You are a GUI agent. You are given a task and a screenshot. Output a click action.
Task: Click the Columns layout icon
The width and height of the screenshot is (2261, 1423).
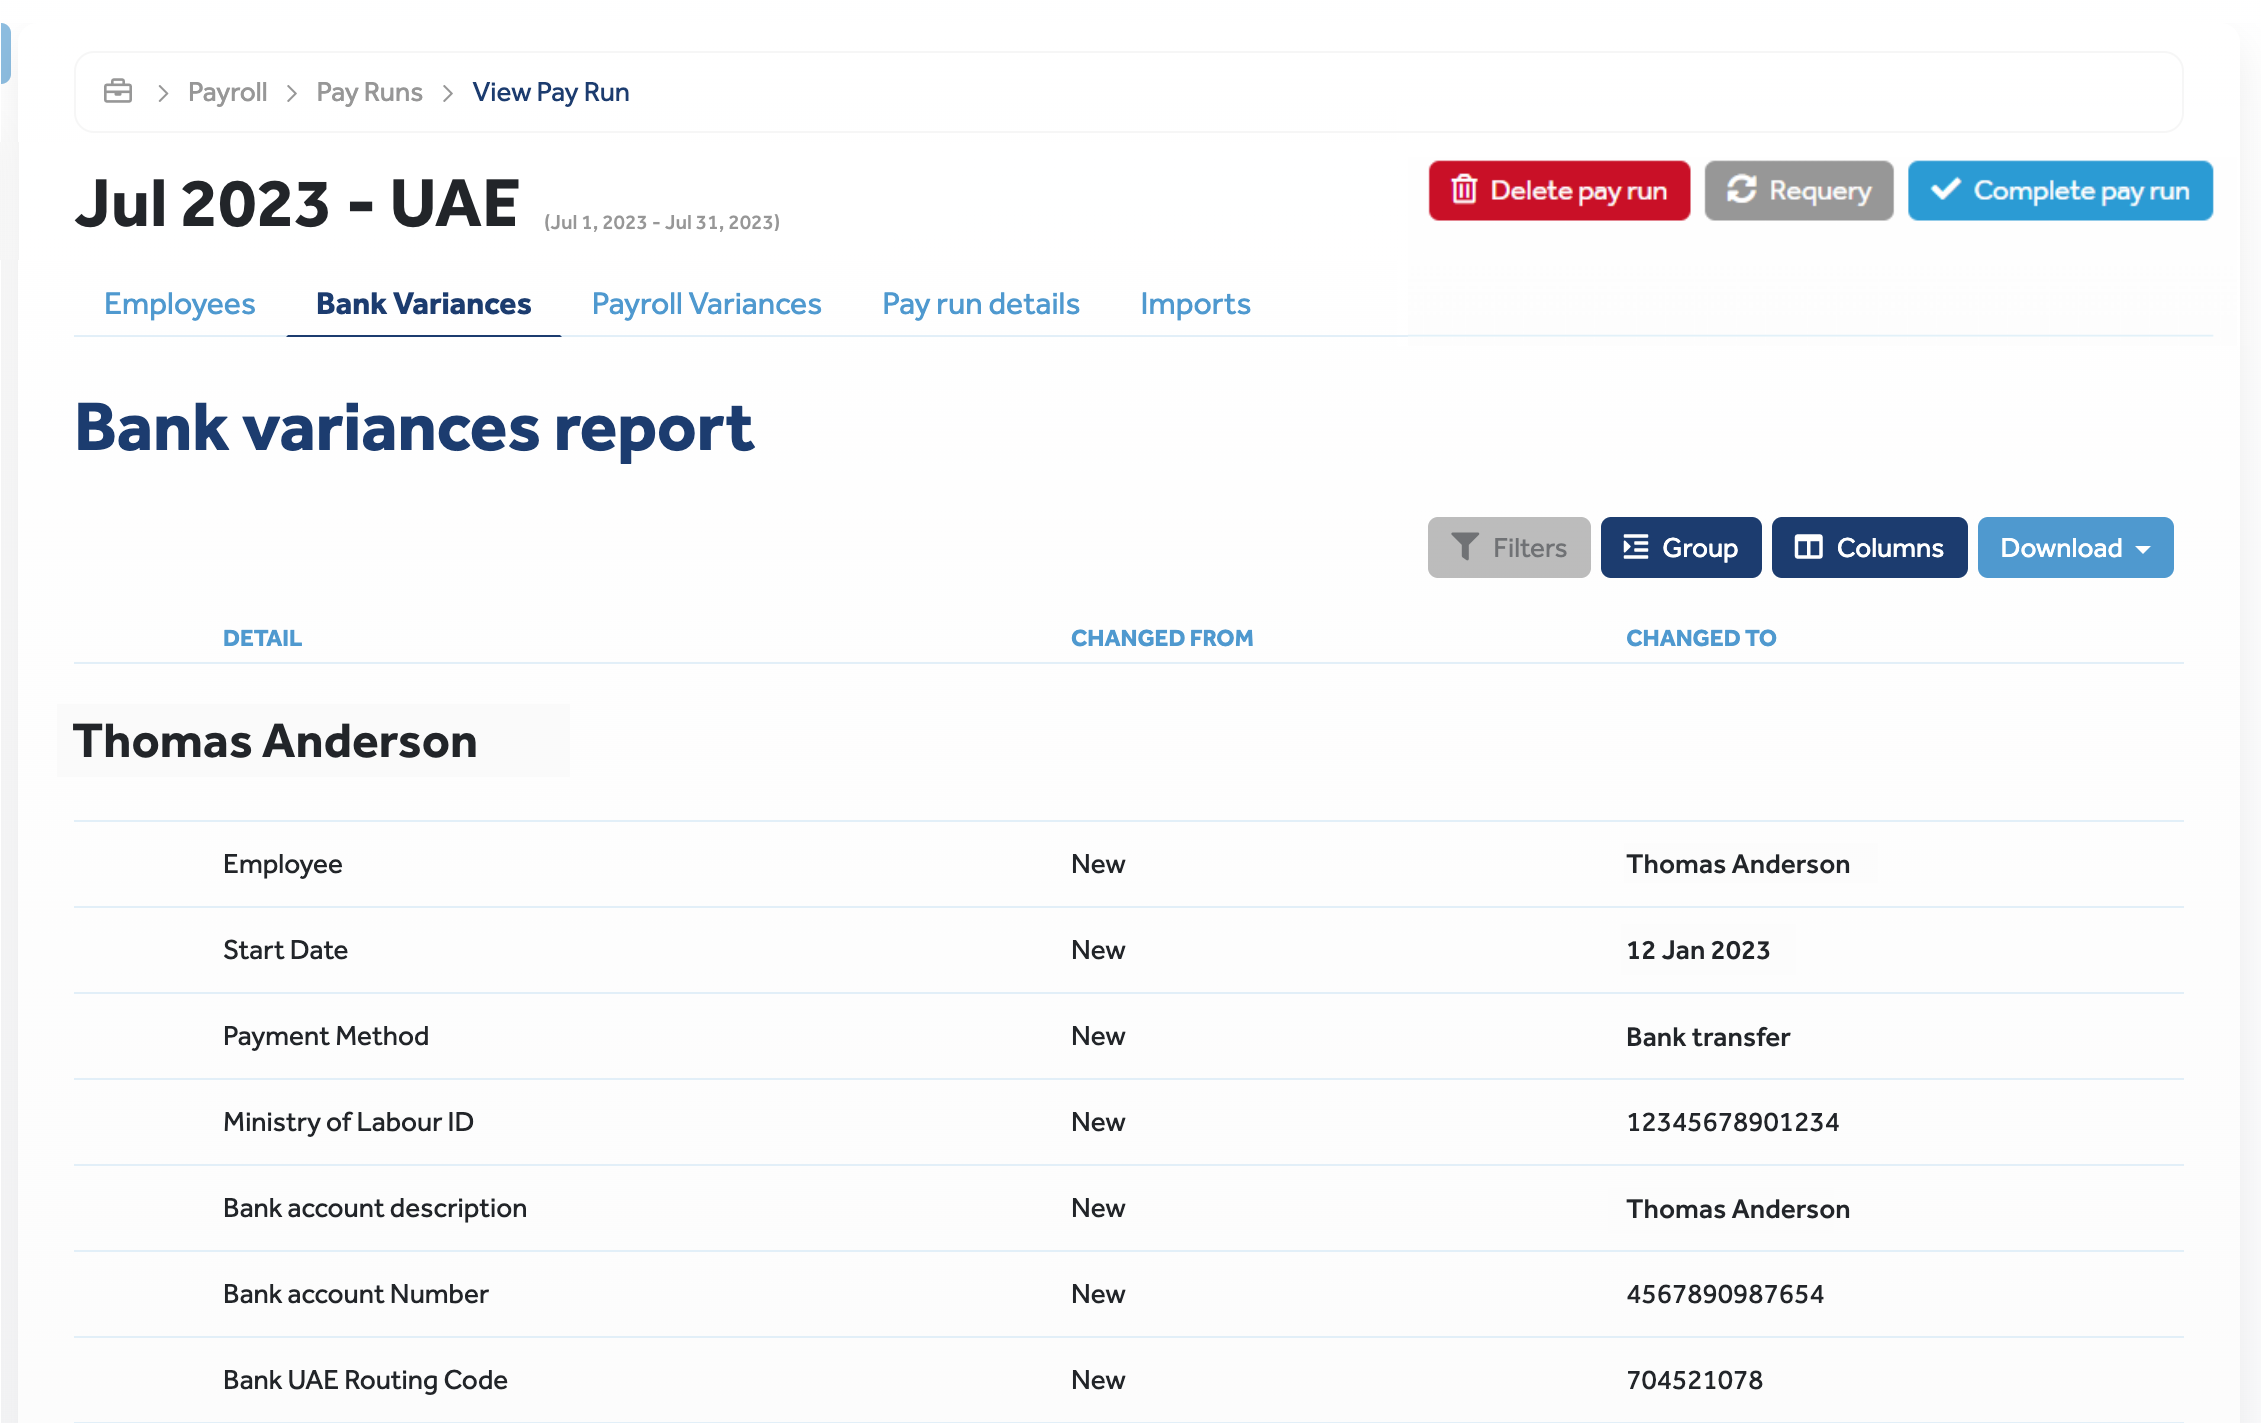coord(1808,547)
